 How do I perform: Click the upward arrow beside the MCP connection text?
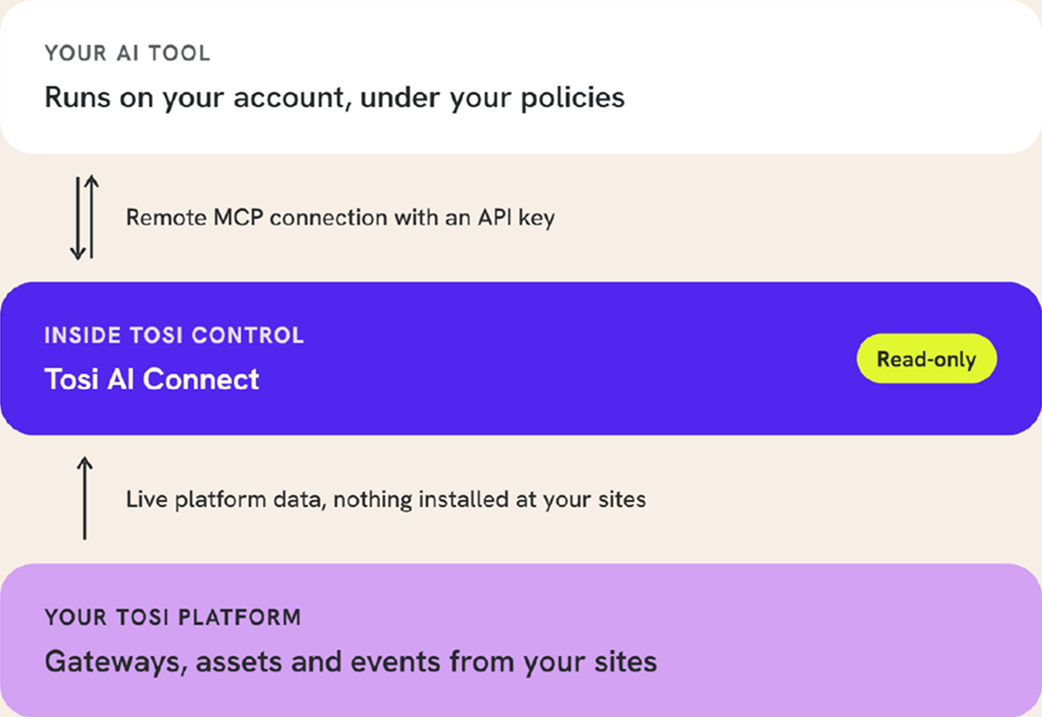92,217
